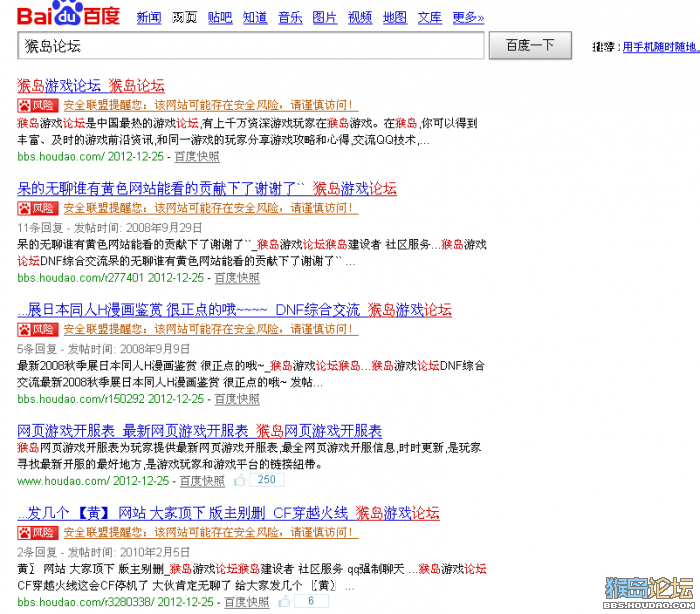Click text 5条回复 - 发帖时间: 2008年9月9日
The image size is (700, 614).
coord(104,349)
